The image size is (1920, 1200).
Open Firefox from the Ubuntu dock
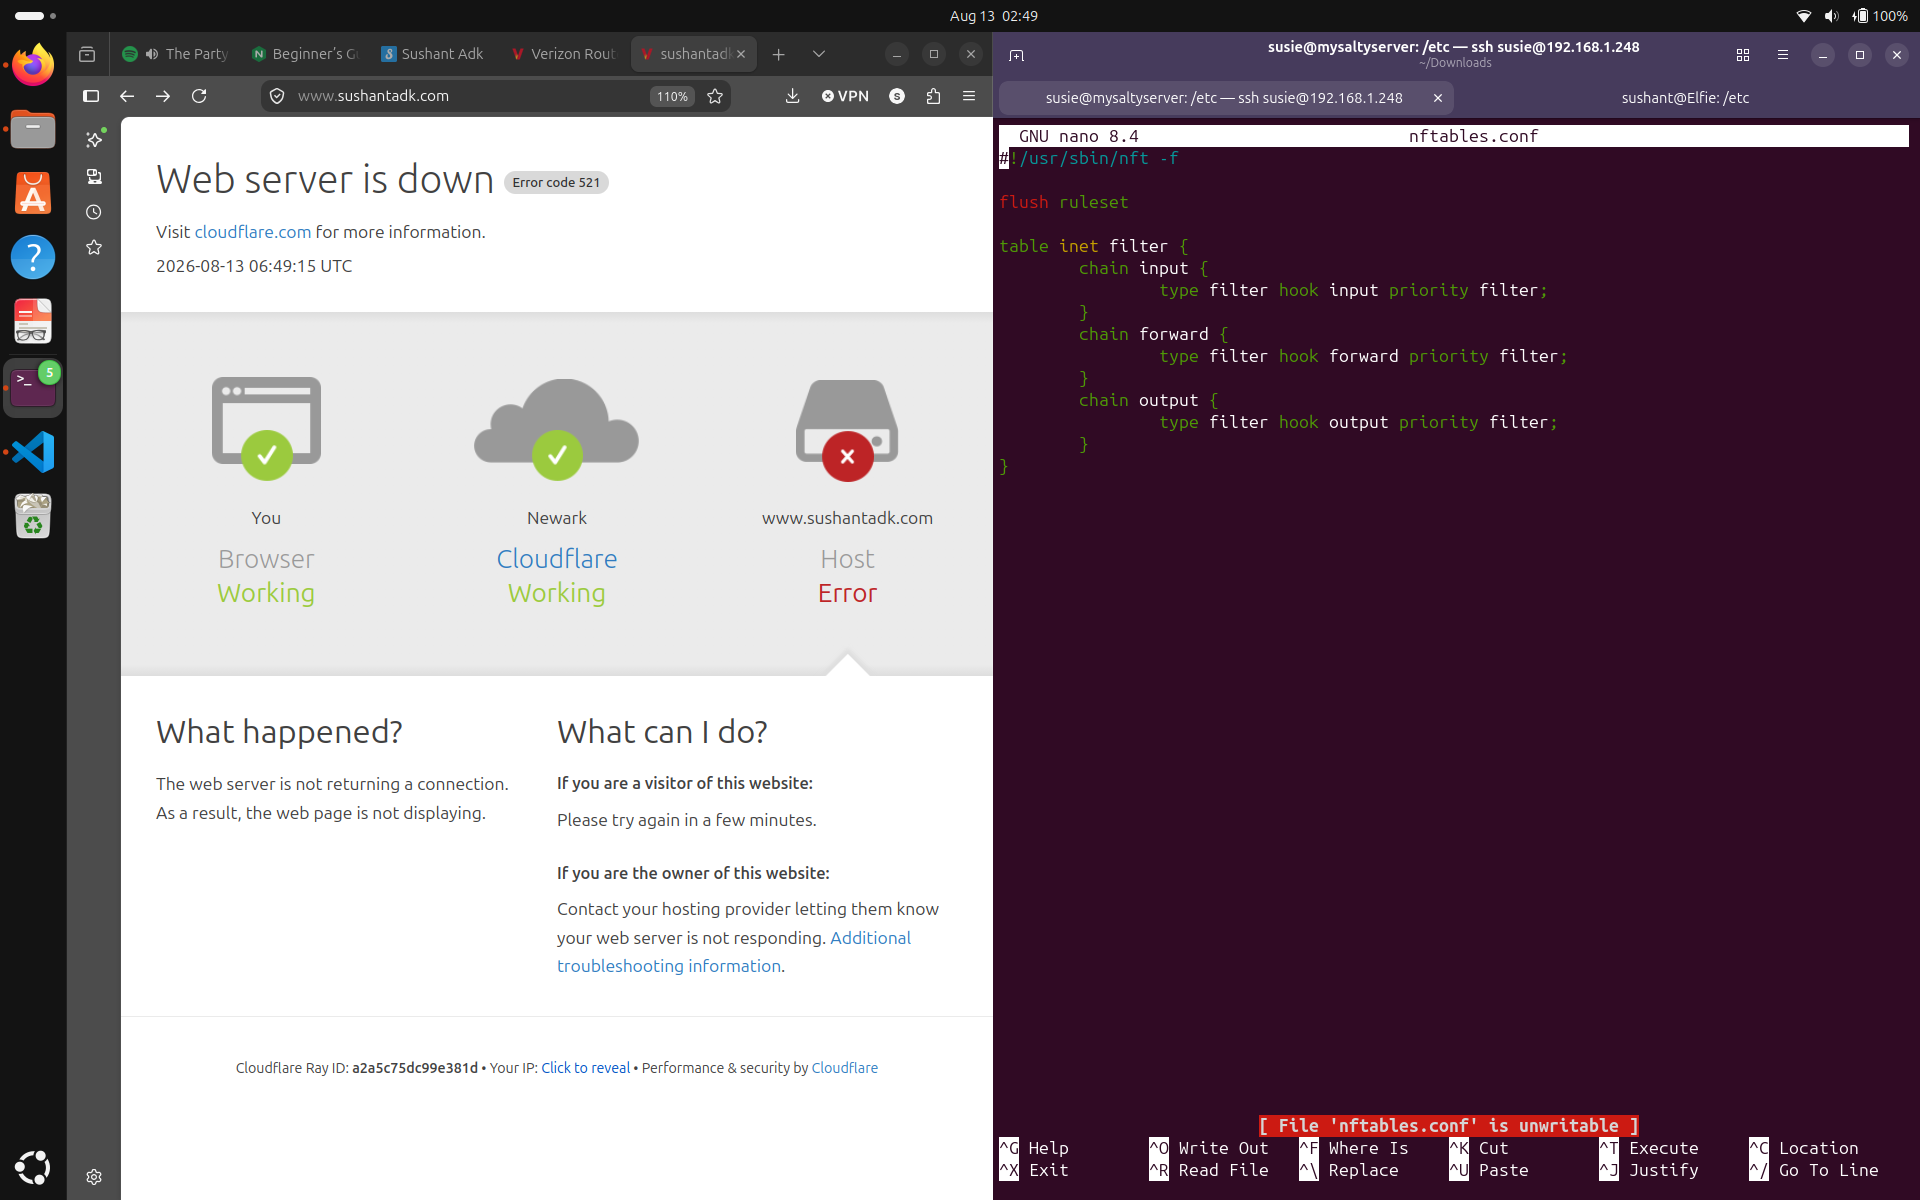(33, 65)
